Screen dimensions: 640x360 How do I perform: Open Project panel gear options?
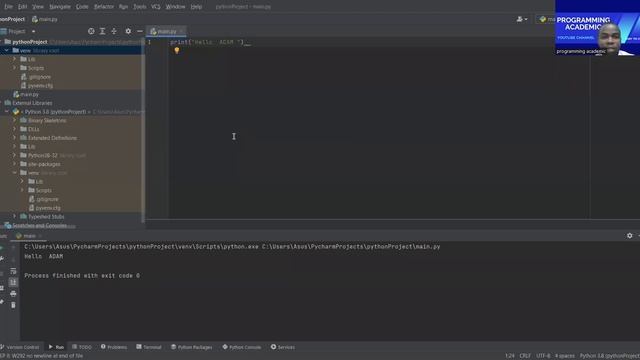click(x=128, y=31)
